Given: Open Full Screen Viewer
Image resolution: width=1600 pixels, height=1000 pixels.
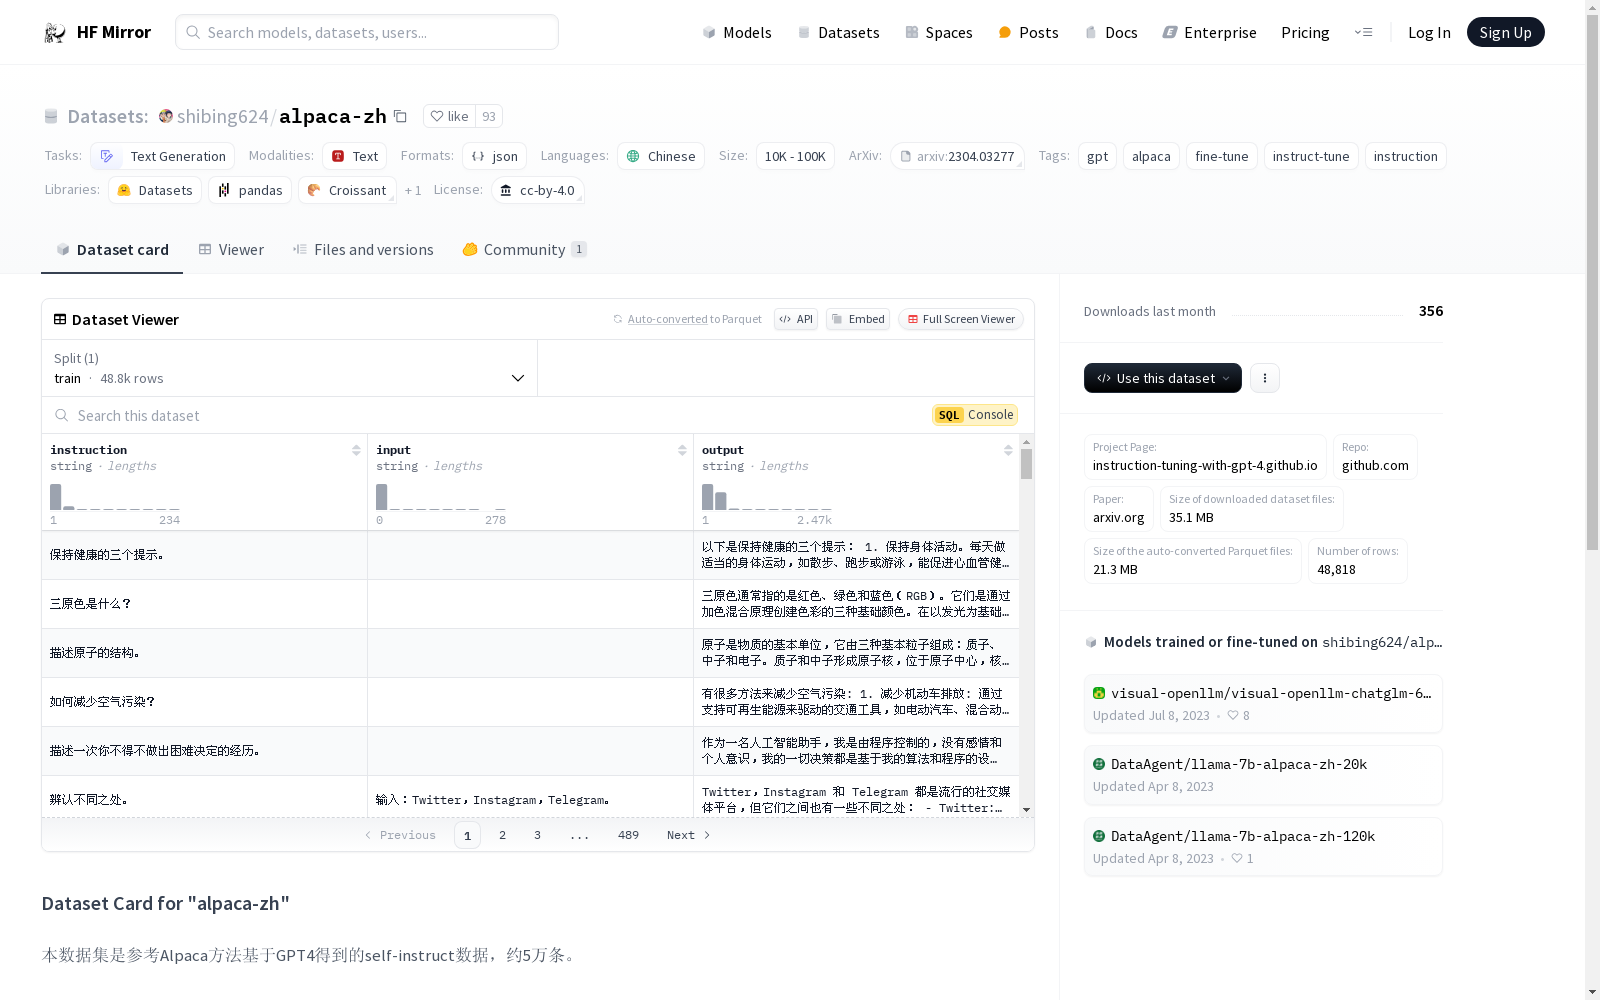Looking at the screenshot, I should pyautogui.click(x=961, y=319).
